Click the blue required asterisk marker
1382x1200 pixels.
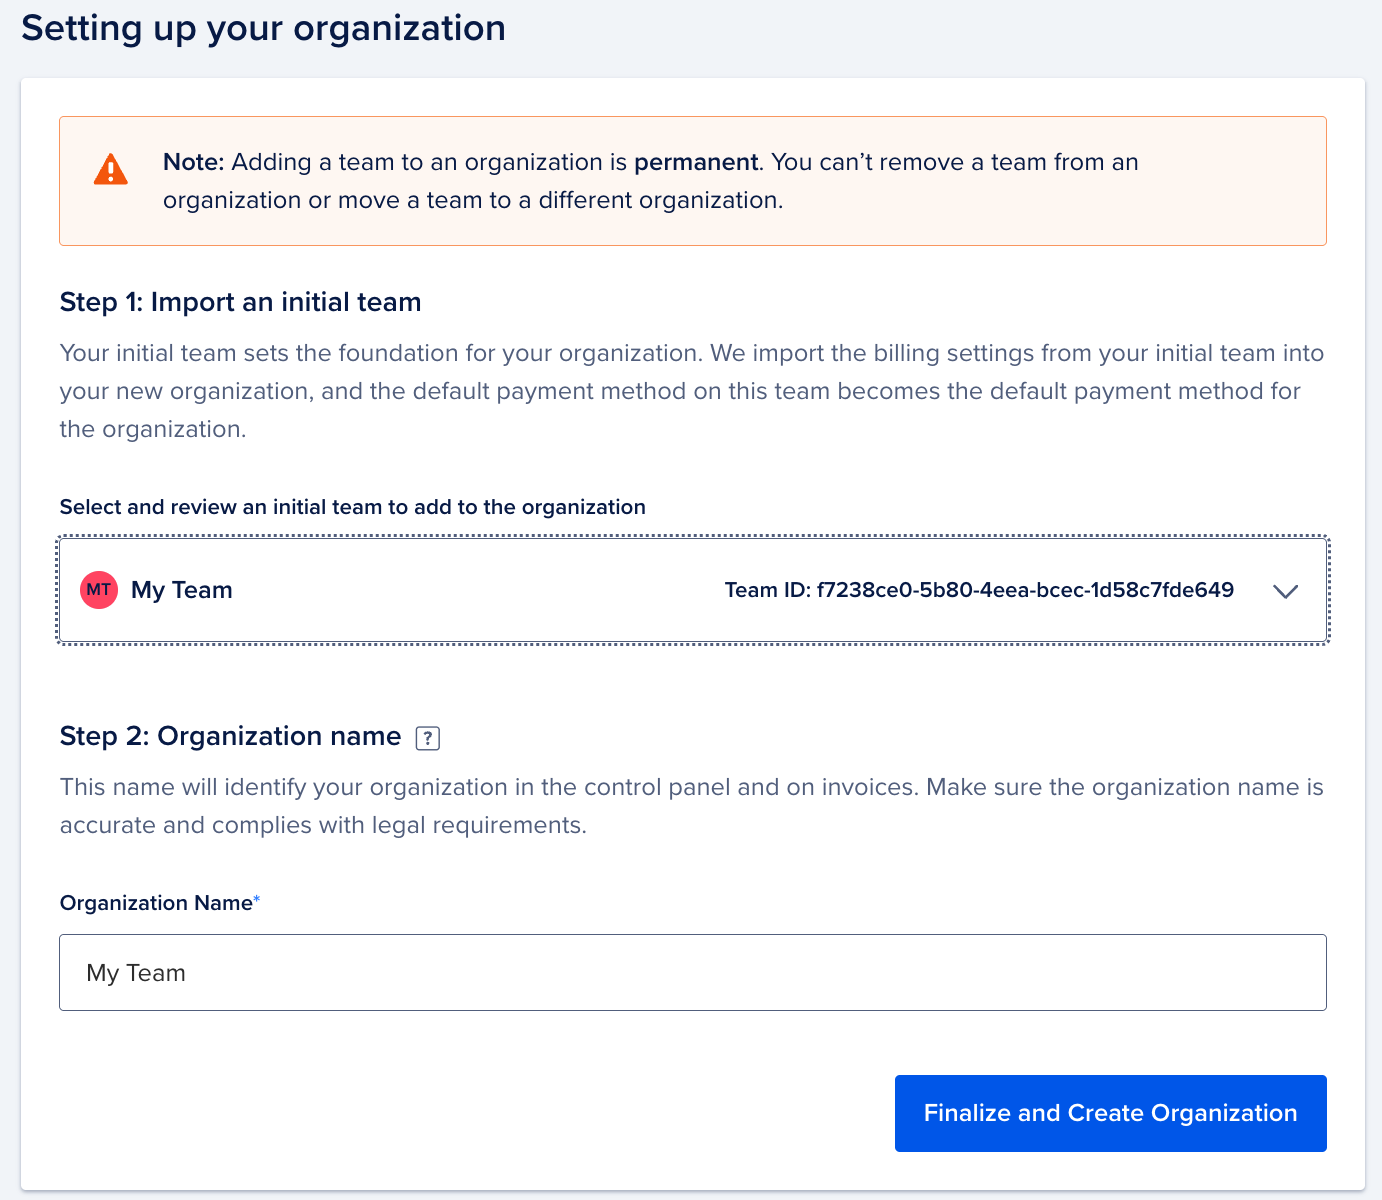click(x=257, y=901)
